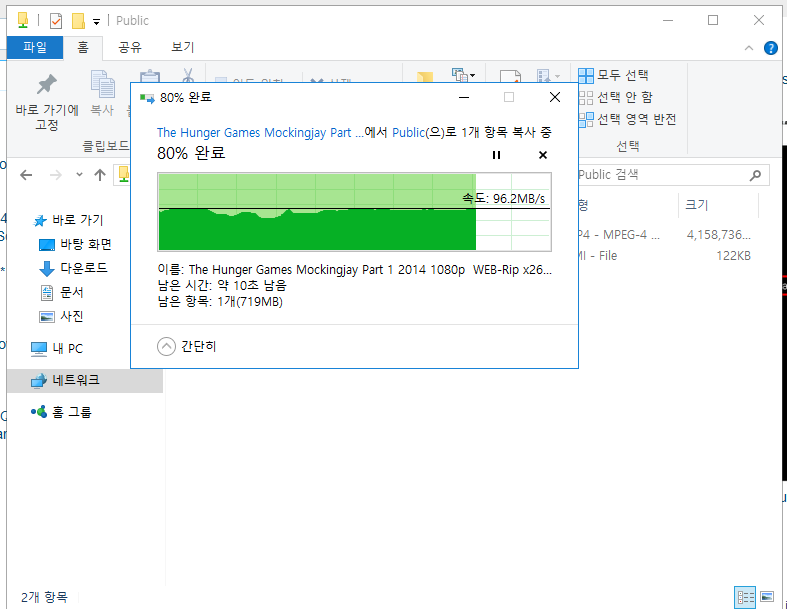The height and width of the screenshot is (609, 787).
Task: Click the paste clipboard icon in ribbon
Action: point(150,76)
